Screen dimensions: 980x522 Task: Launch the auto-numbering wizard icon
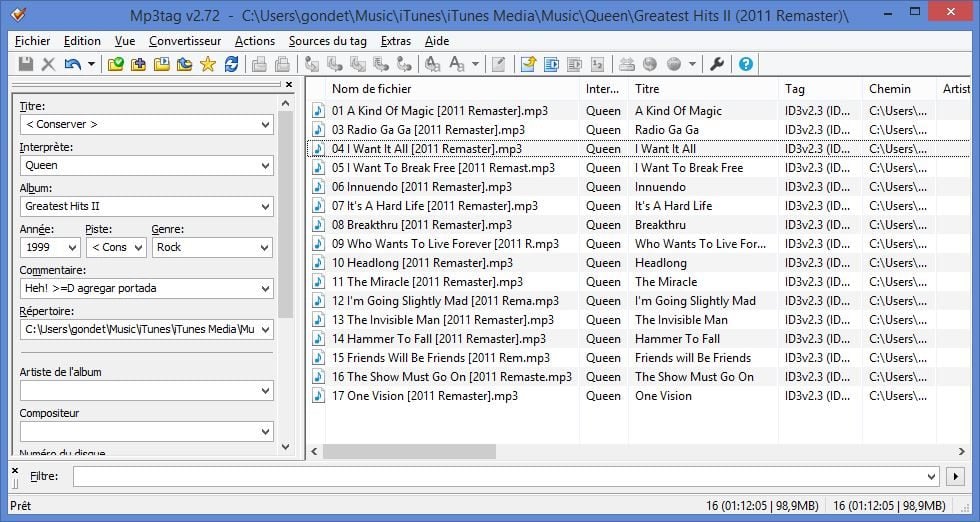click(597, 64)
